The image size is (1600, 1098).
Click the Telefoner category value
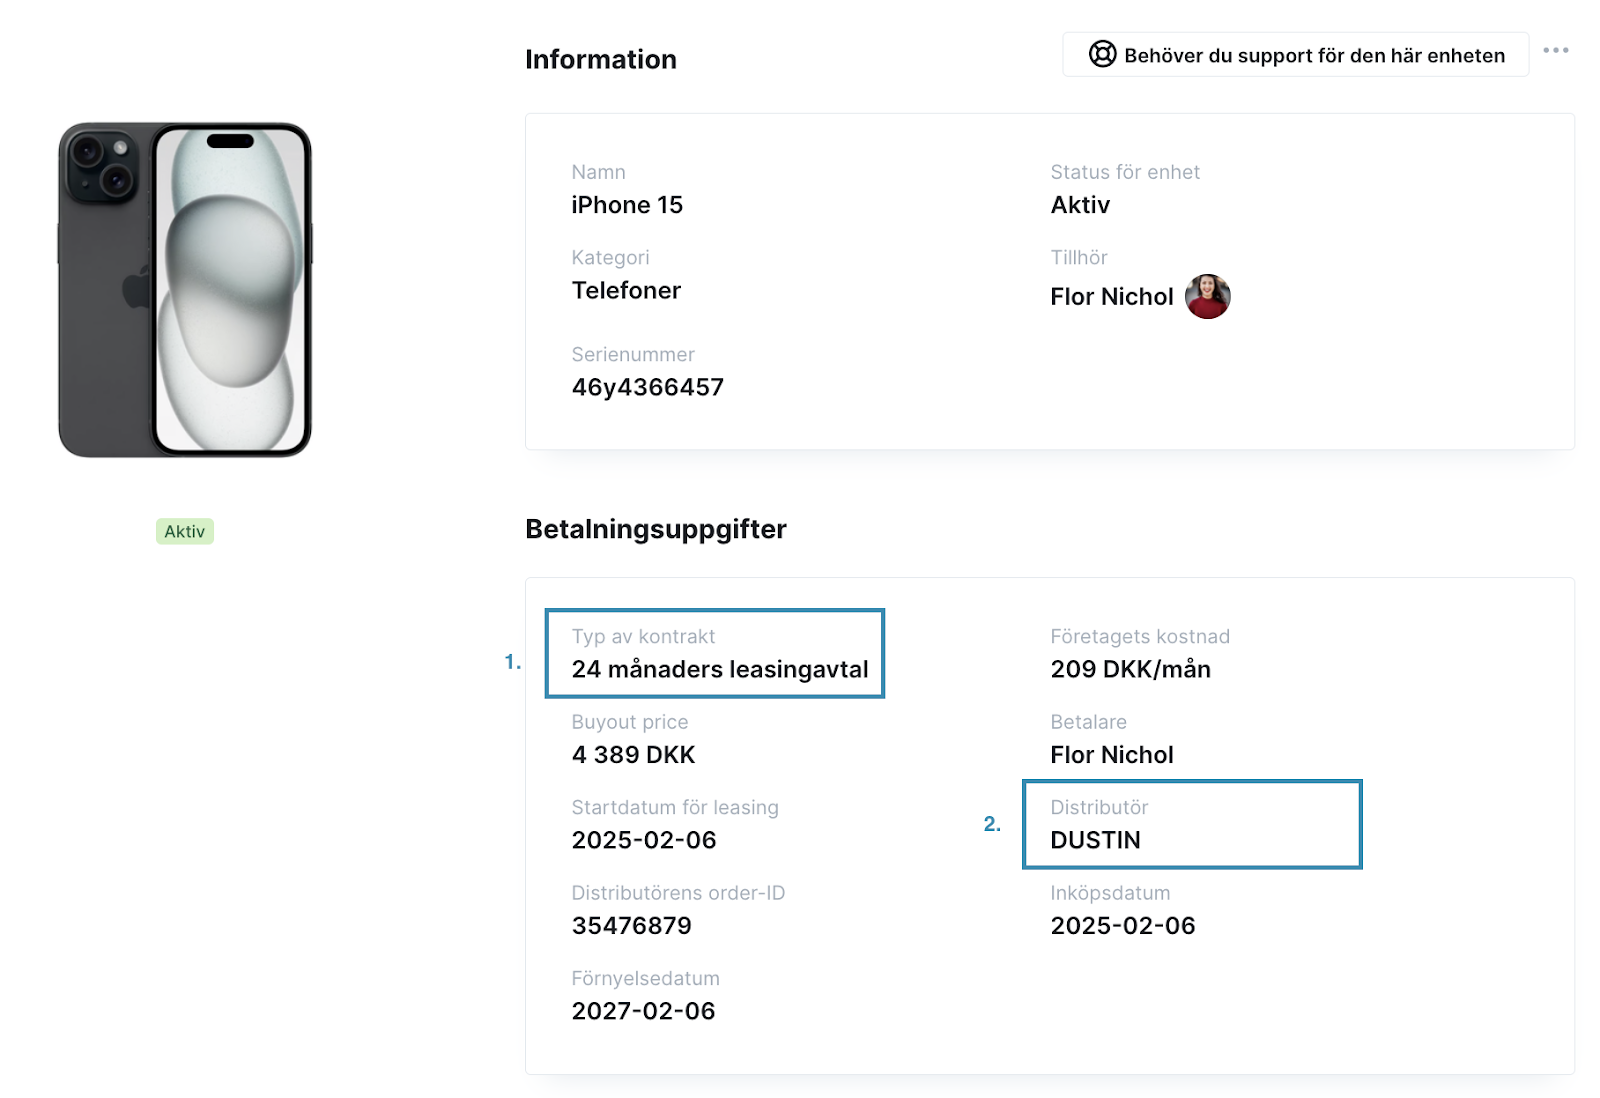click(626, 290)
